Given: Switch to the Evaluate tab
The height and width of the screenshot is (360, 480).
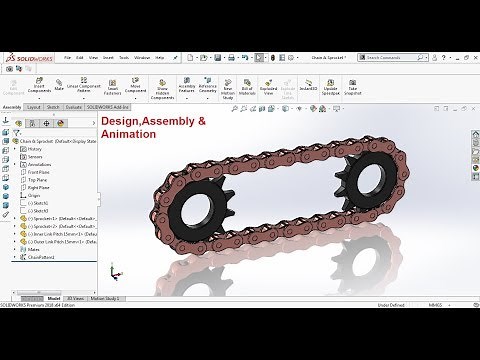Looking at the screenshot, I should tap(74, 107).
